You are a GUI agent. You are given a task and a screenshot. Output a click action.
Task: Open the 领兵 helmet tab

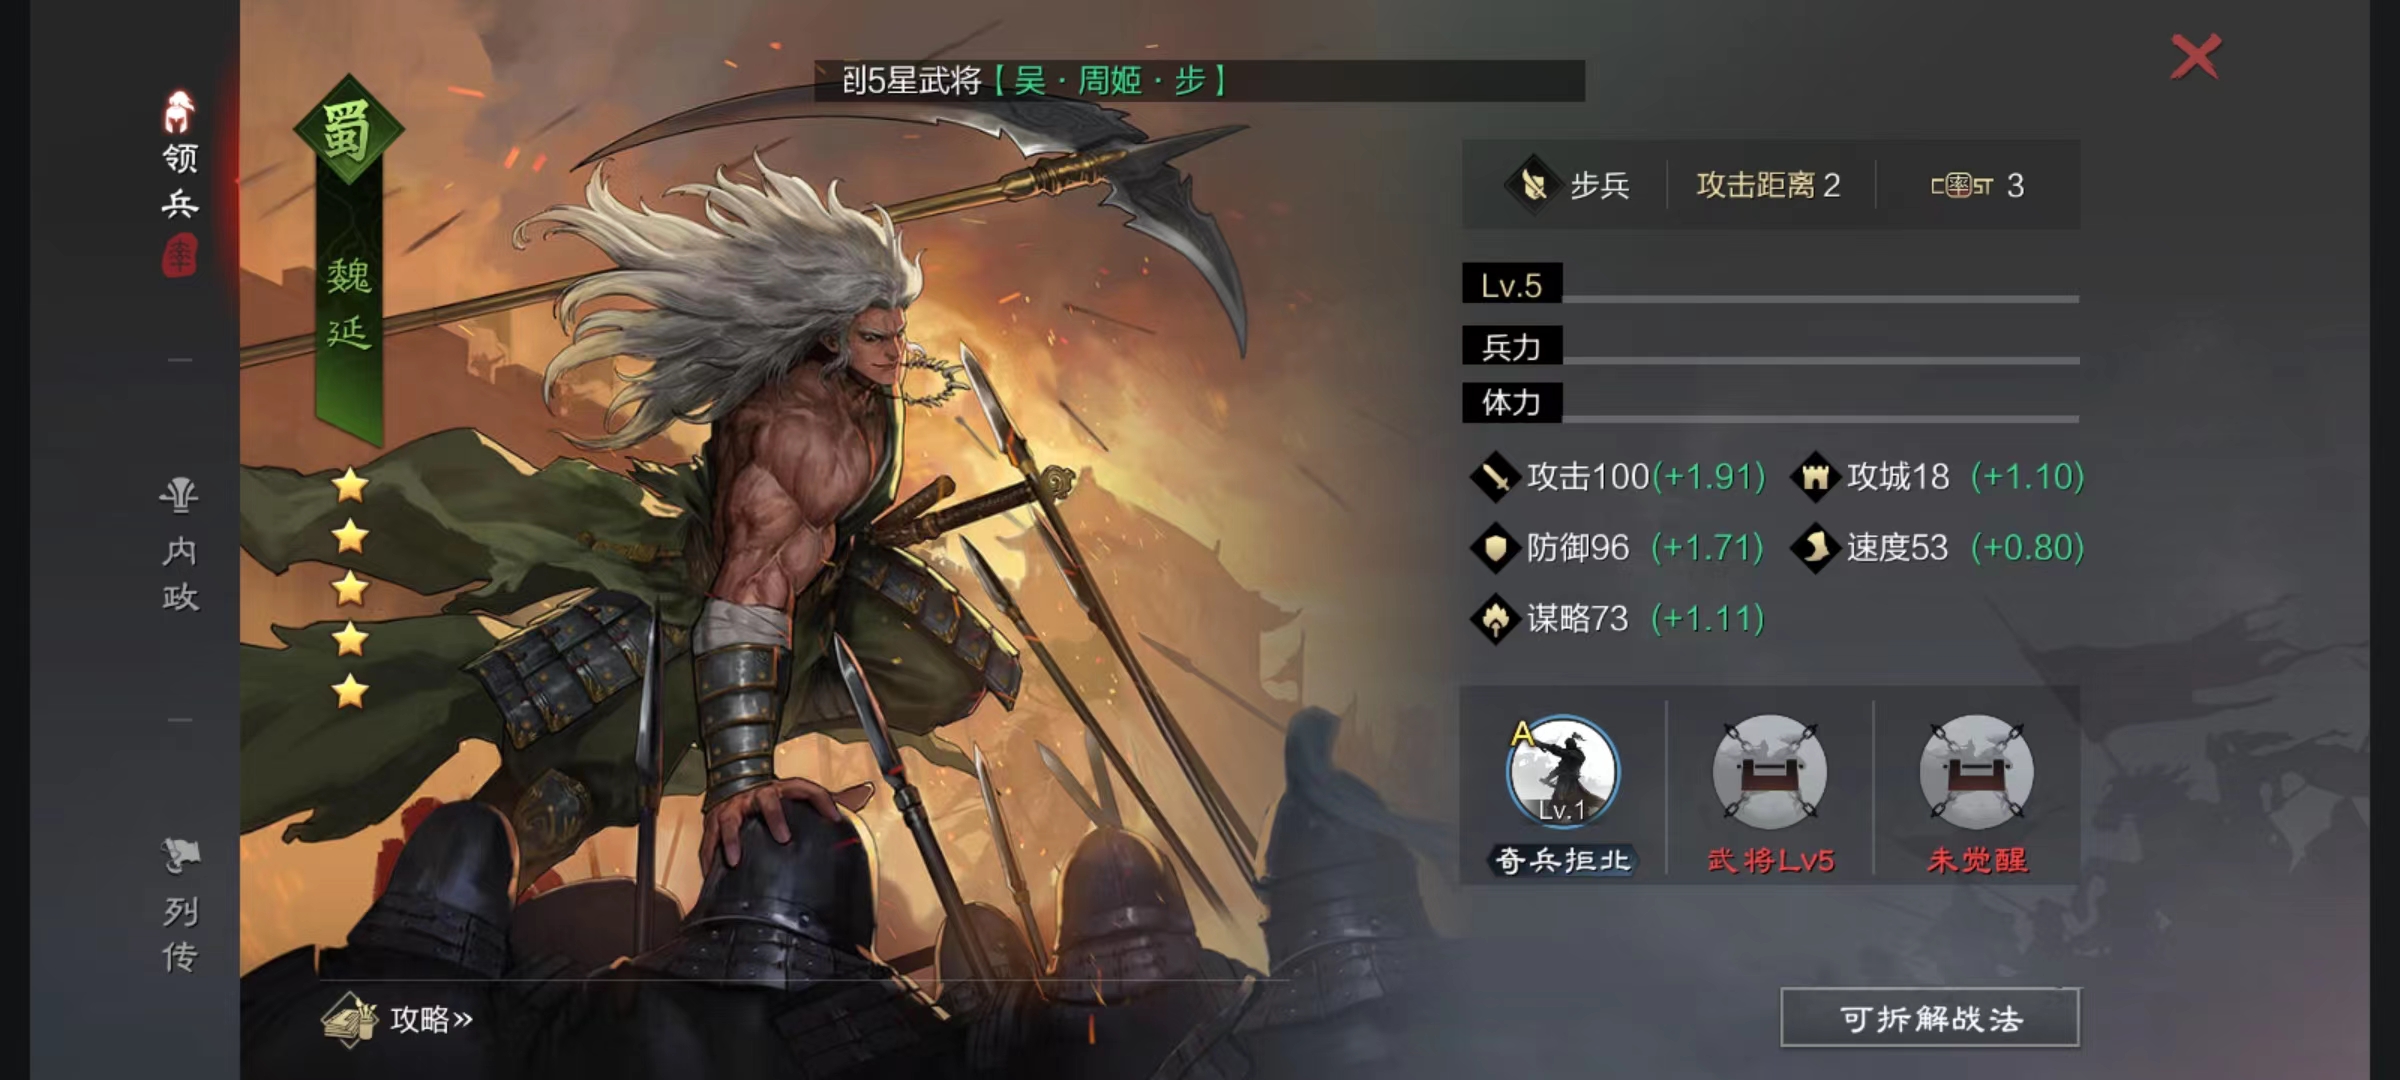tap(180, 157)
